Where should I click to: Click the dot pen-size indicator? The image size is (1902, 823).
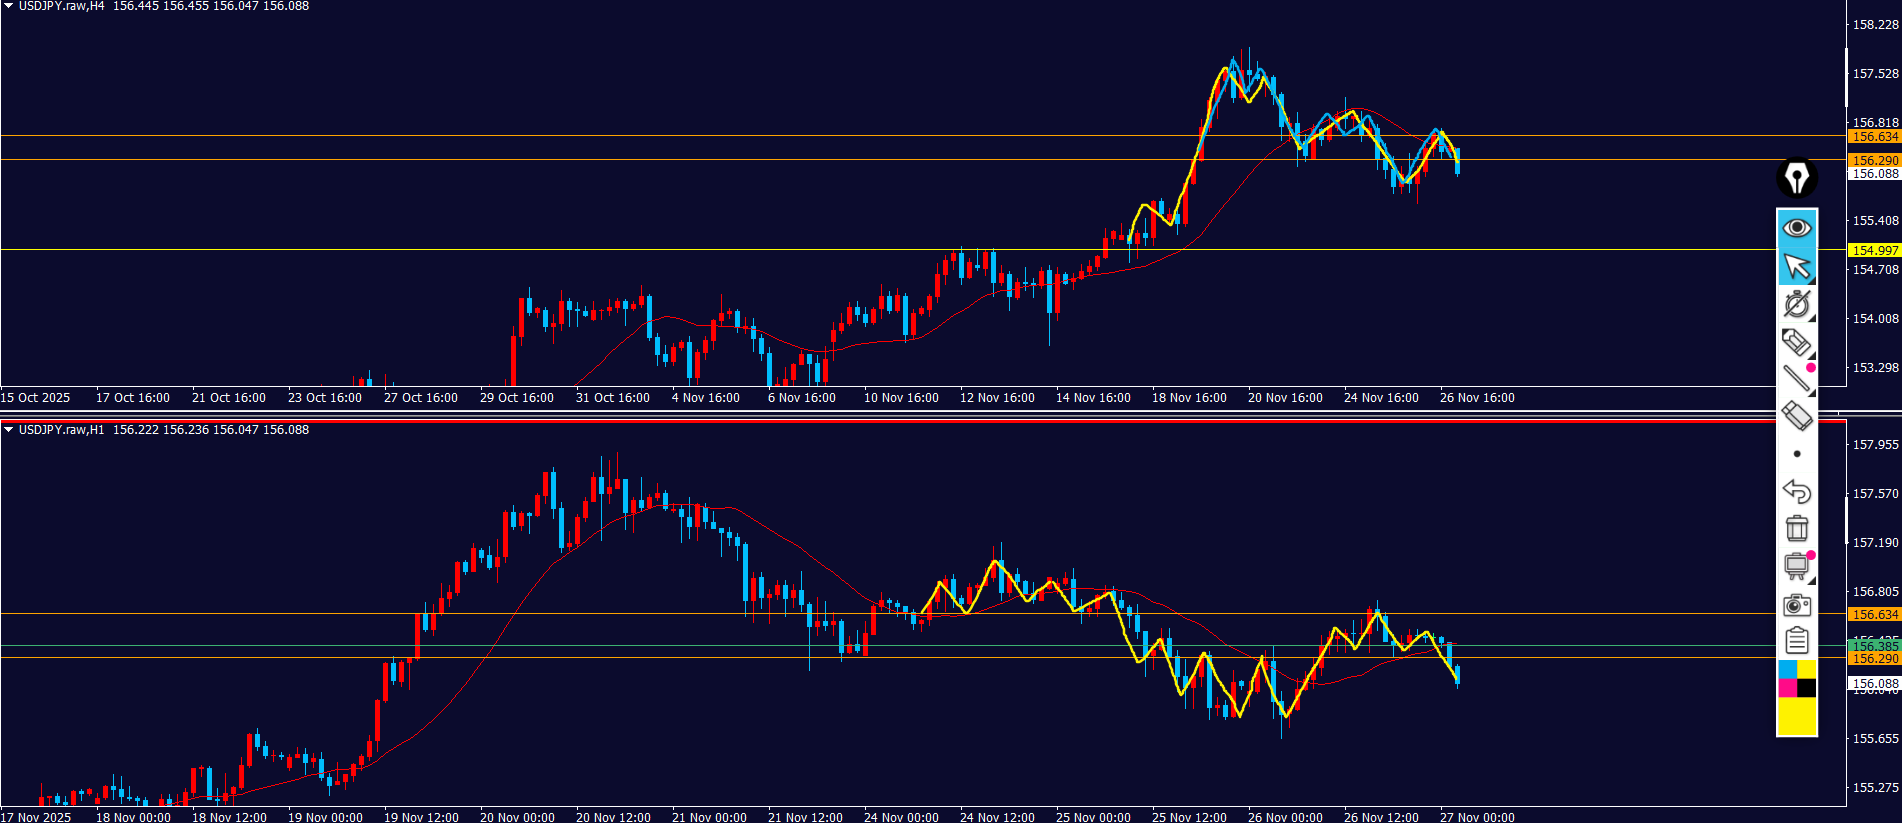1796,454
